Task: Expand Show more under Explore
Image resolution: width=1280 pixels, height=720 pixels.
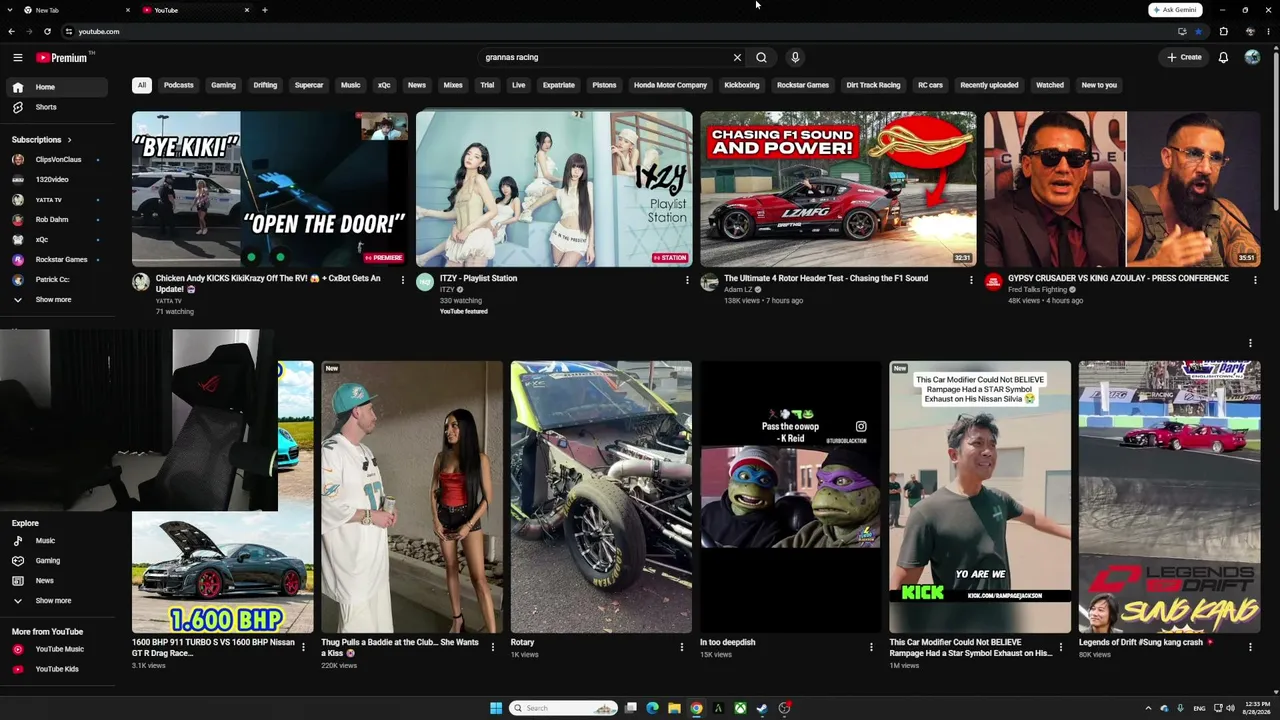Action: (x=57, y=601)
